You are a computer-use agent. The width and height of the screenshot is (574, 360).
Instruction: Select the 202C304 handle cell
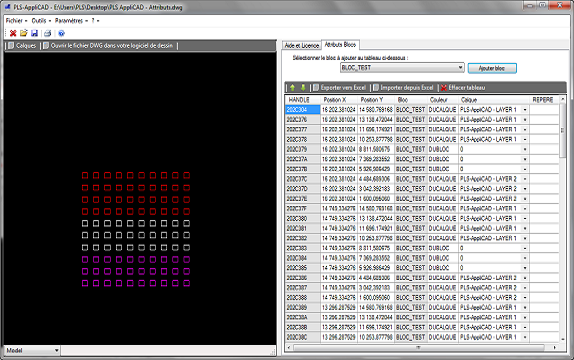click(x=302, y=110)
